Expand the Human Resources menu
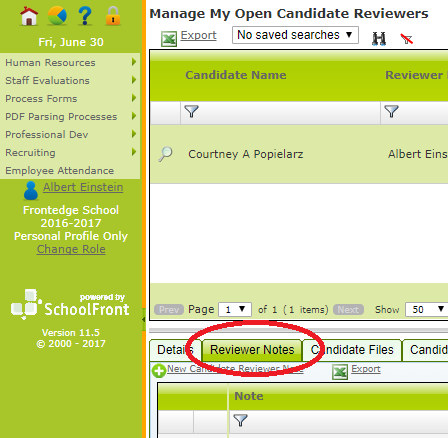The image size is (448, 438). click(70, 62)
